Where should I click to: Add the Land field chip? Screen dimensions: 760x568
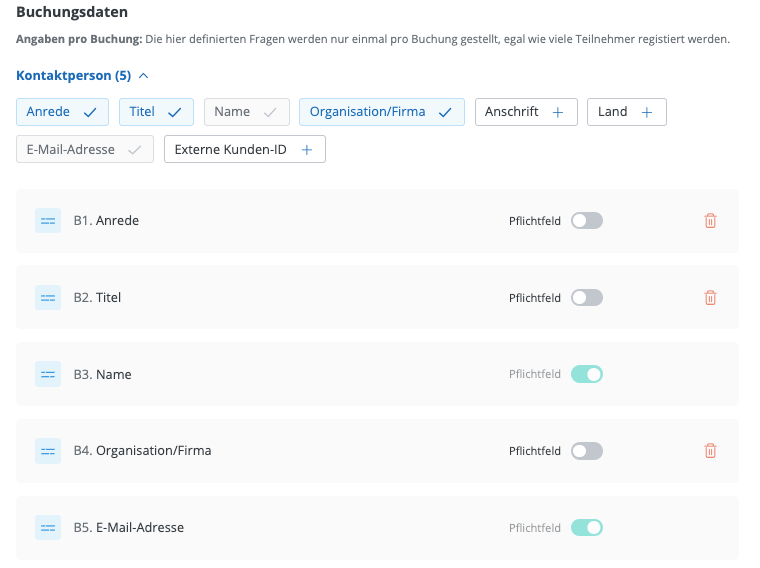626,112
